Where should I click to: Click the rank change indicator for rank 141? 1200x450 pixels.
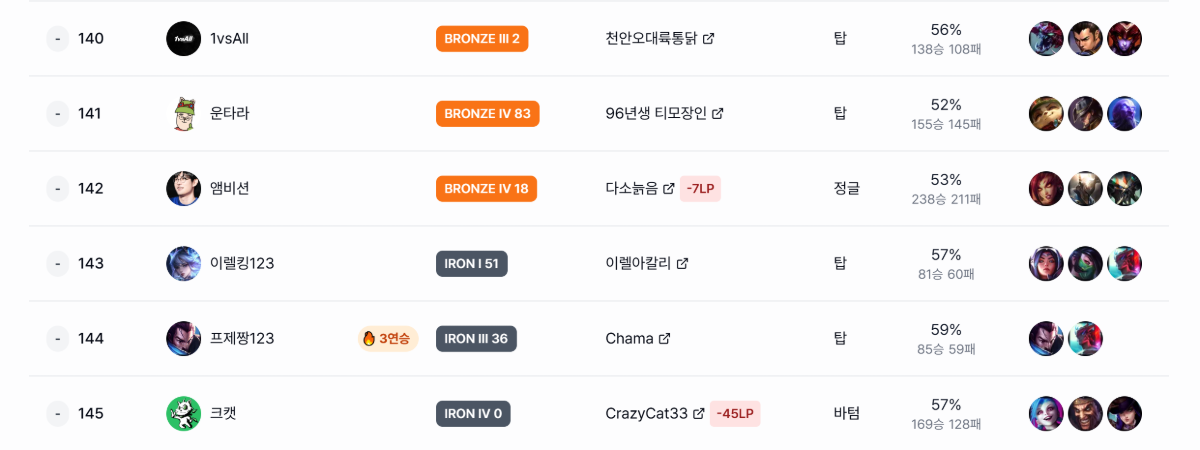(x=58, y=114)
